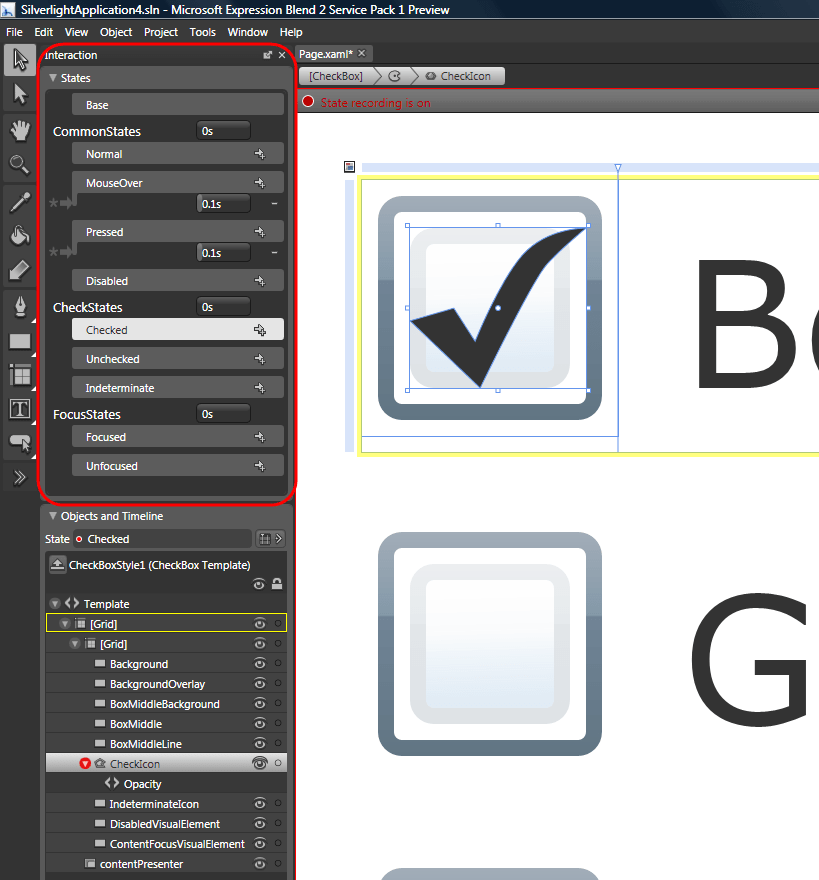The image size is (819, 880).
Task: Click CheckBox in the breadcrumb bar
Action: click(334, 75)
